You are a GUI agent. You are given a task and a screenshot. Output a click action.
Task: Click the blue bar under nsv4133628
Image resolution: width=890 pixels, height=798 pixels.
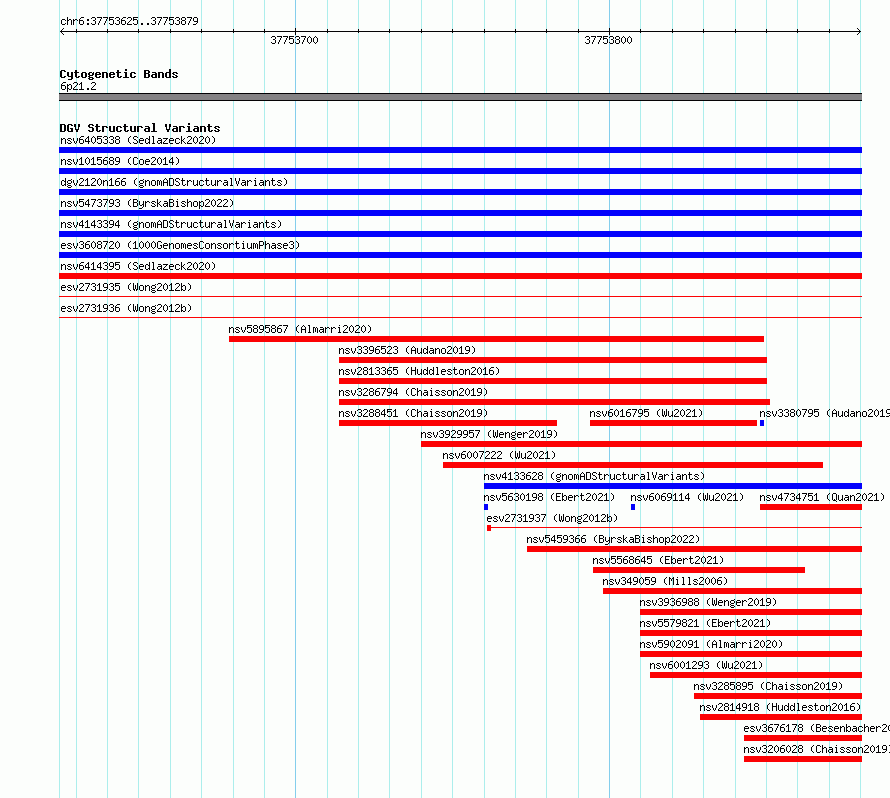pos(673,486)
